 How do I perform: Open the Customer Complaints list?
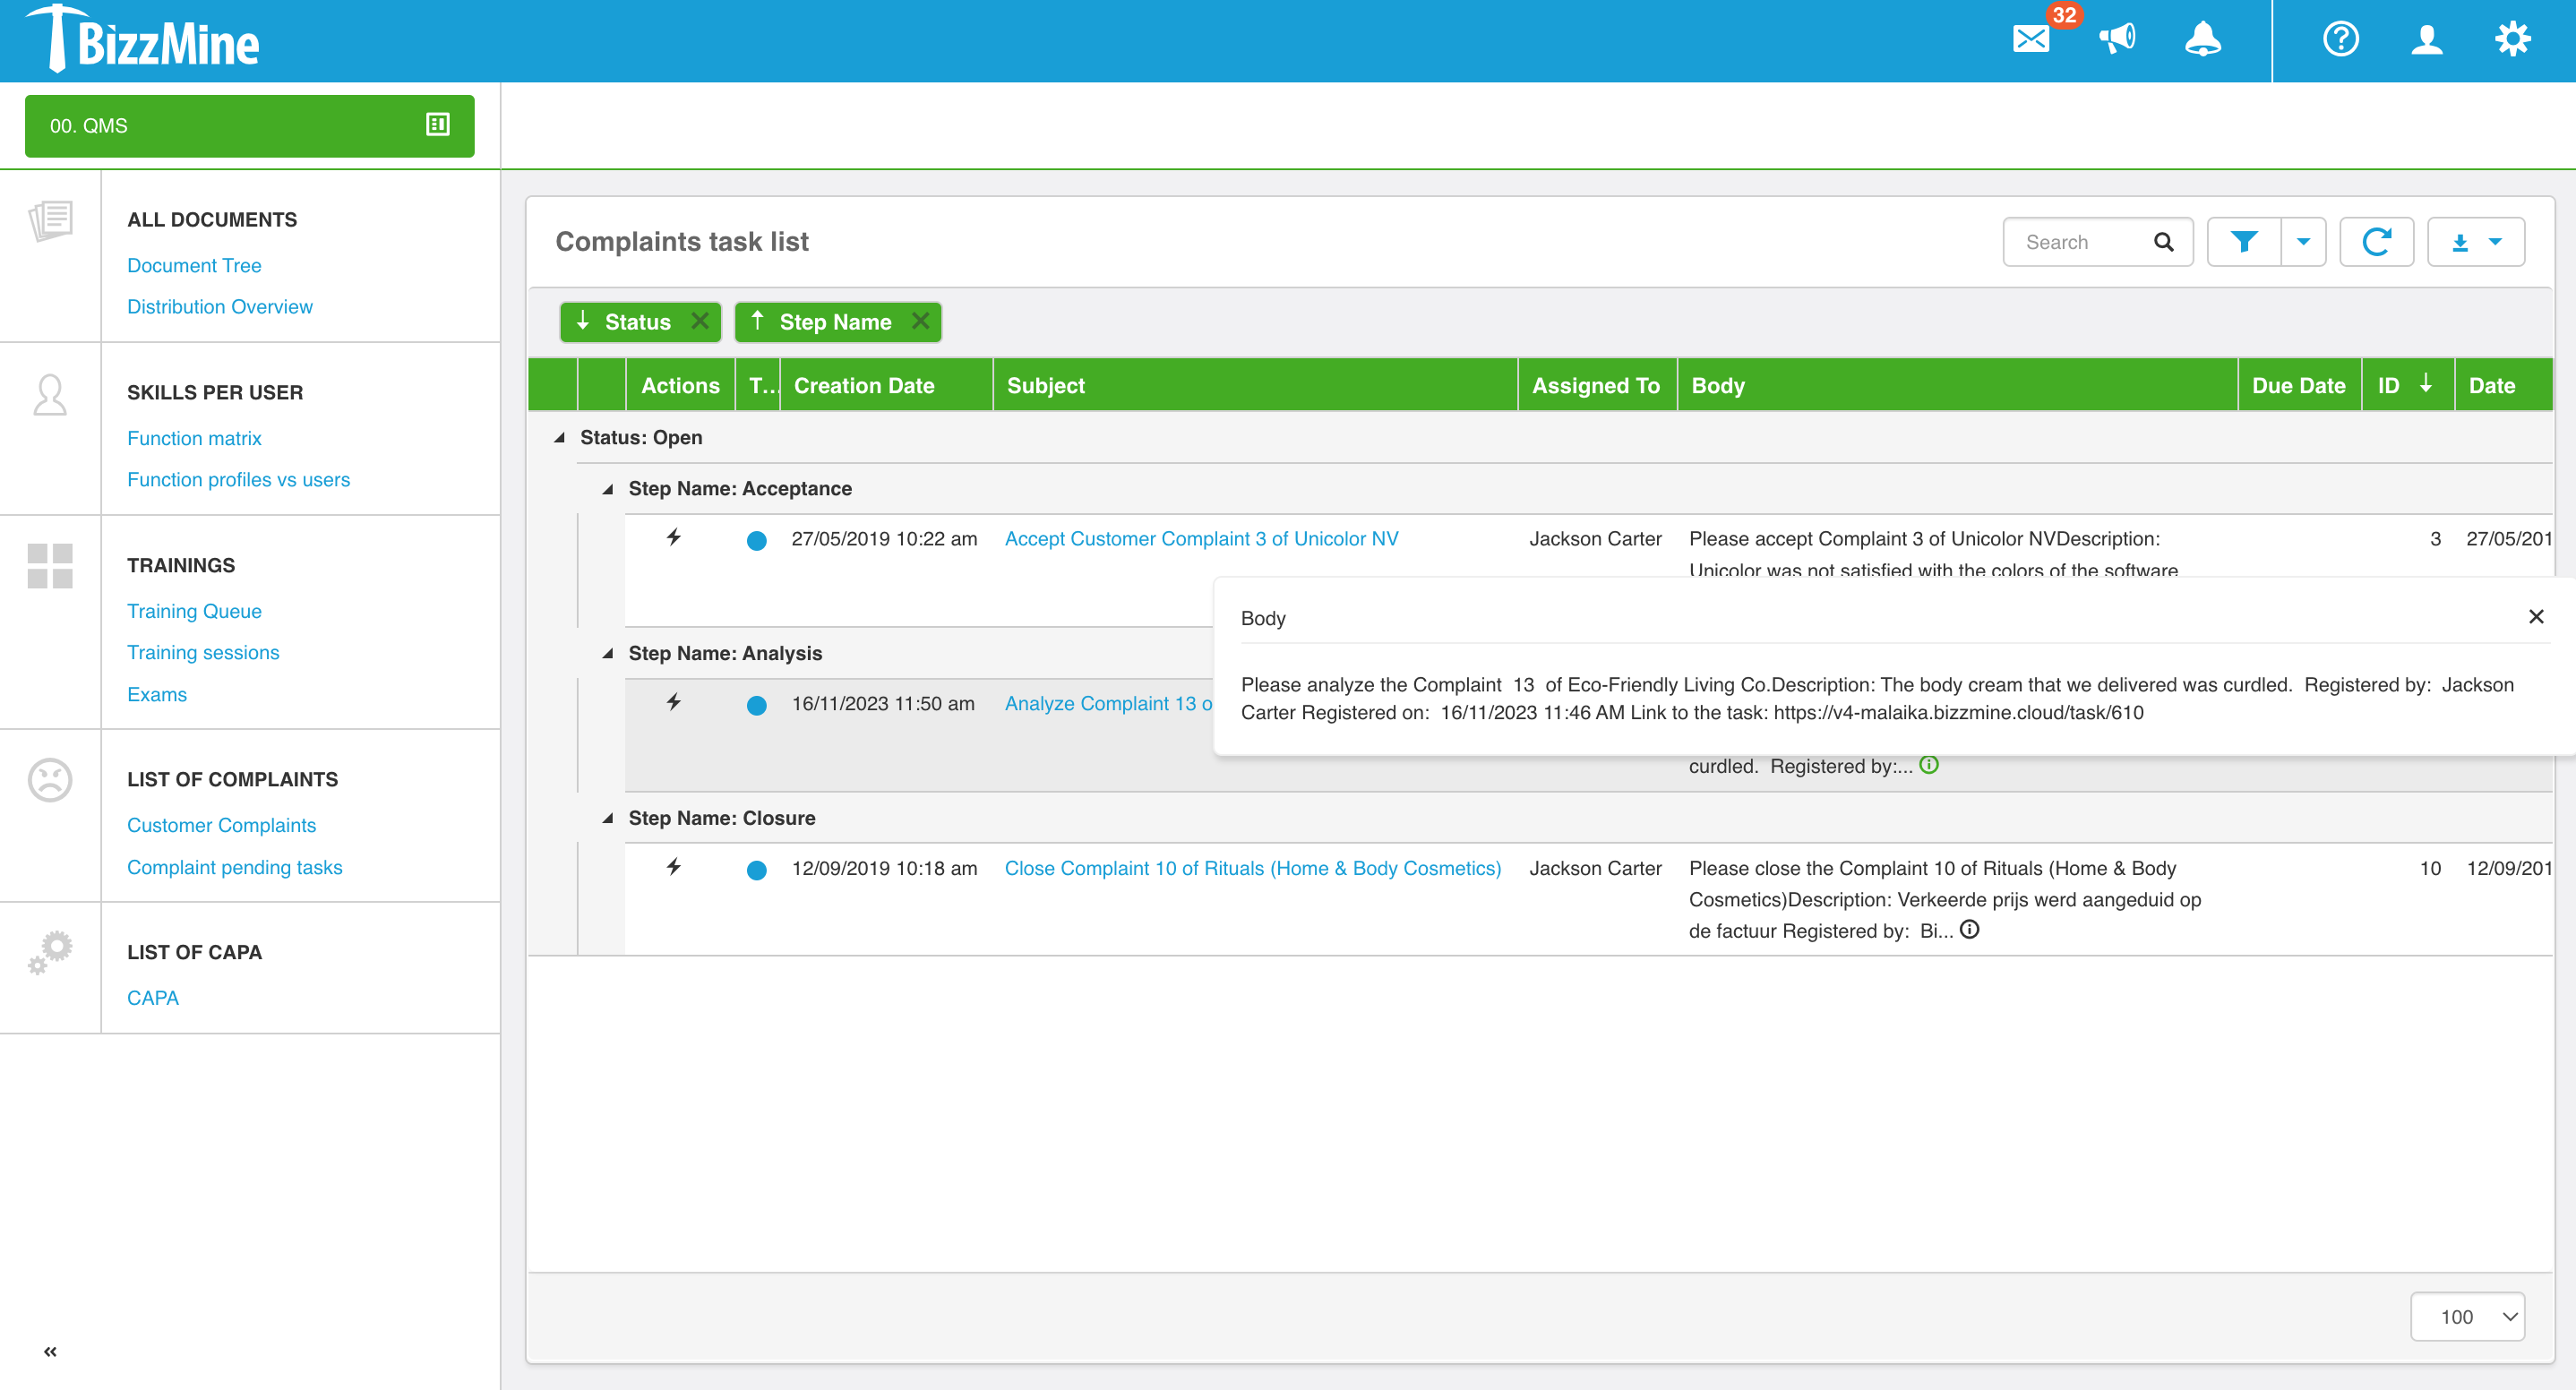221,825
